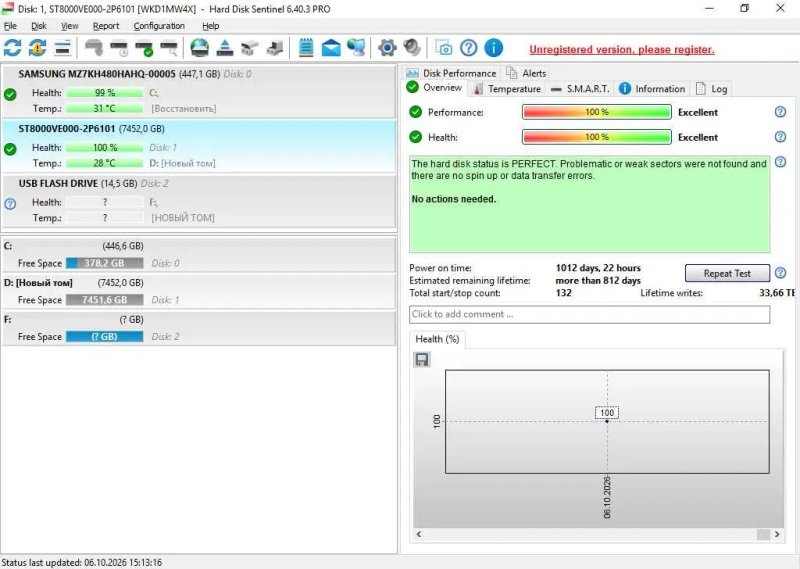Click the camera screenshot toolbar icon
Screen dimensions: 800x569
(443, 48)
